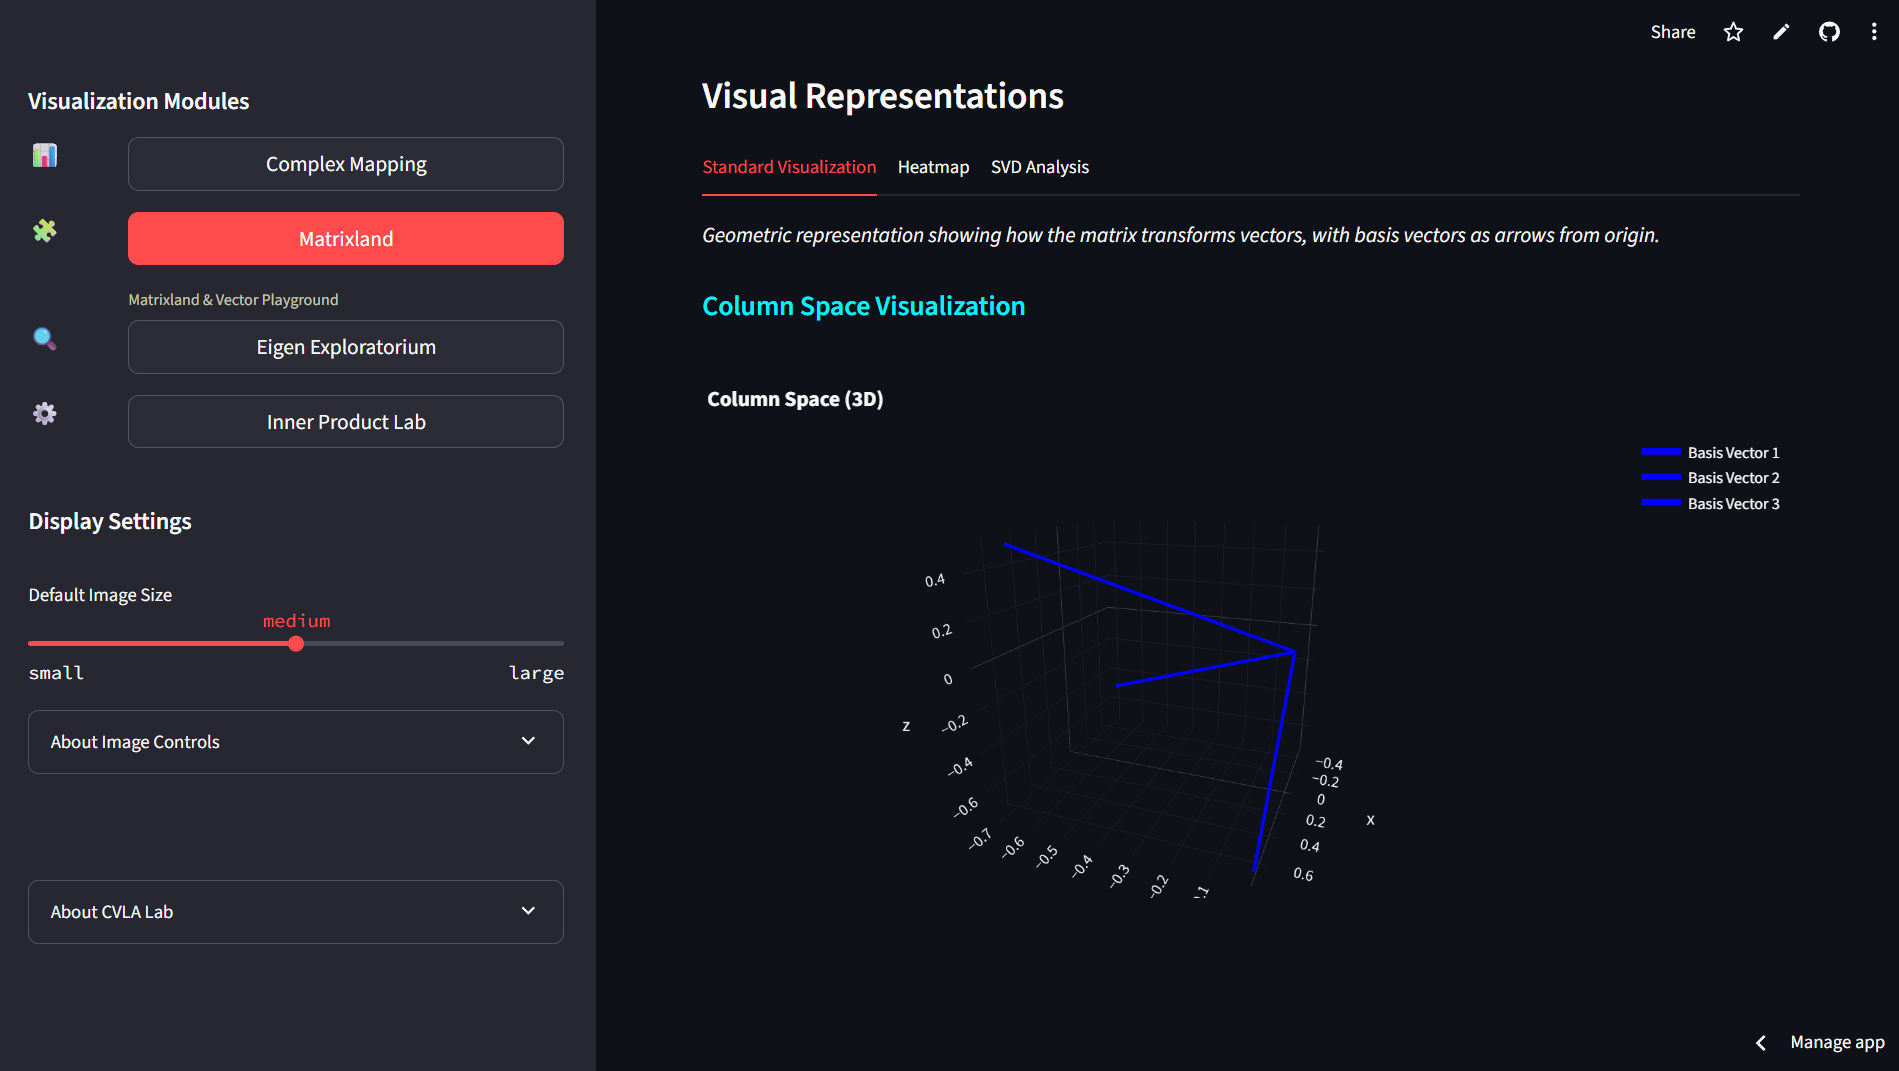Open the GitHub repository icon
This screenshot has width=1899, height=1071.
point(1829,31)
